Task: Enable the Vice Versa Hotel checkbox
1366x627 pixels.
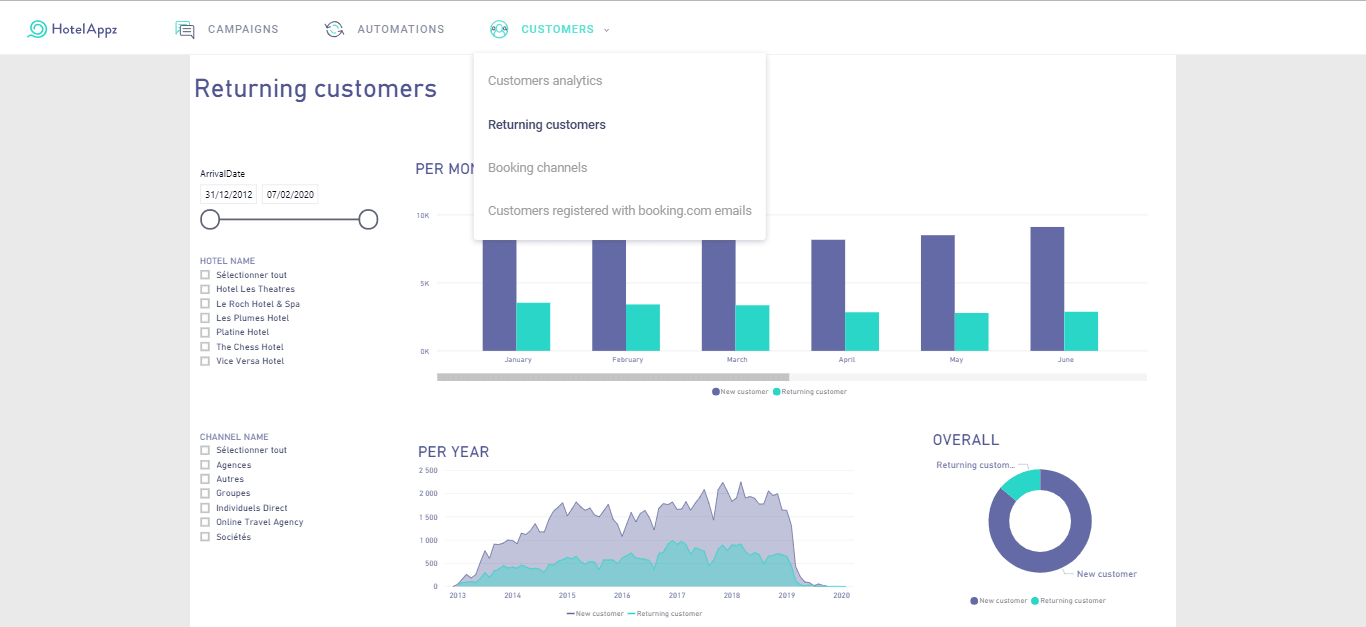Action: coord(205,361)
